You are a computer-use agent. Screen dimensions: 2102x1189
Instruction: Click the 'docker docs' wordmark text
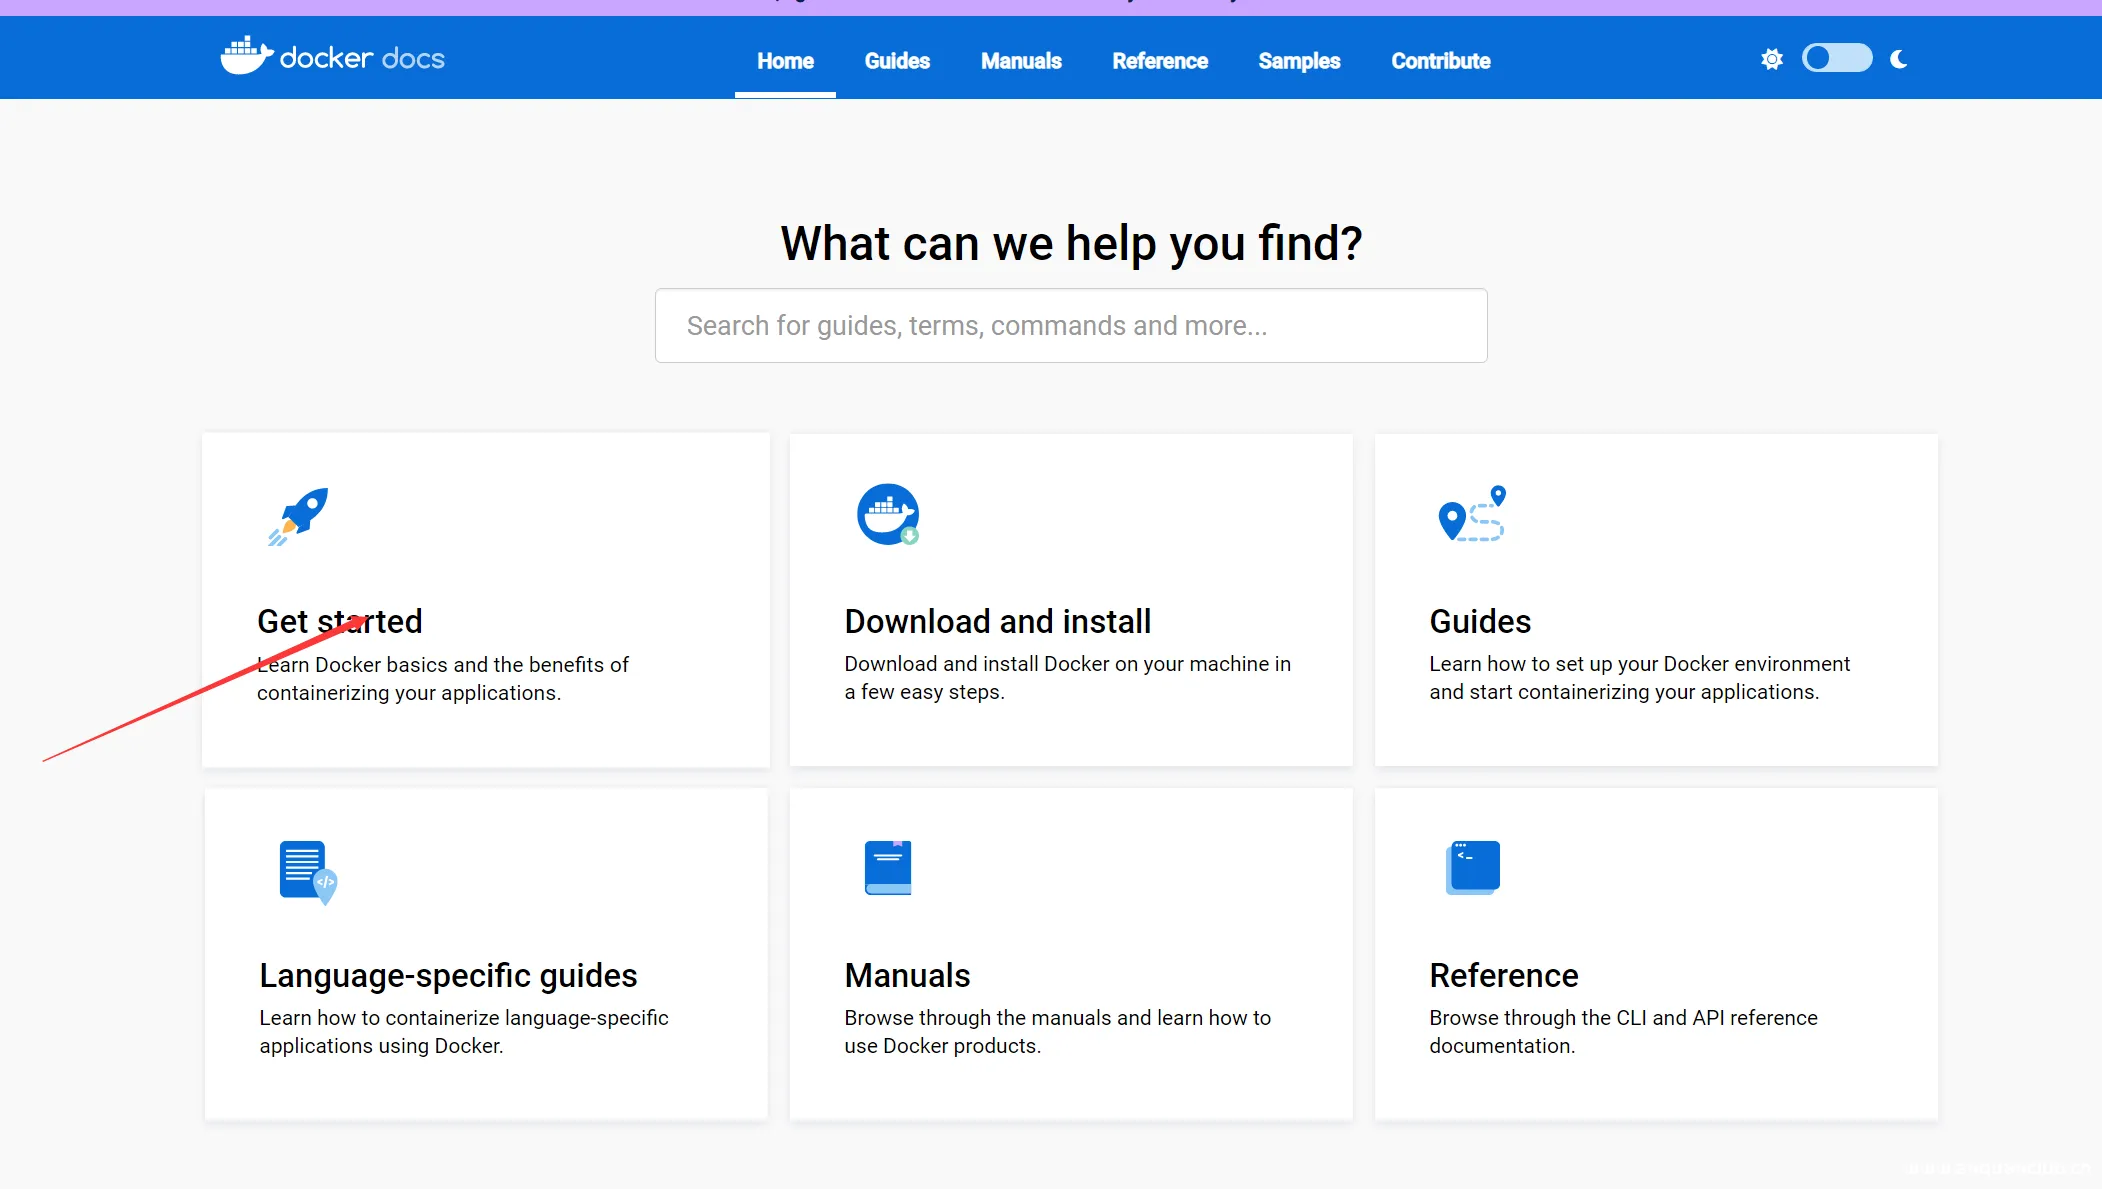click(x=362, y=58)
